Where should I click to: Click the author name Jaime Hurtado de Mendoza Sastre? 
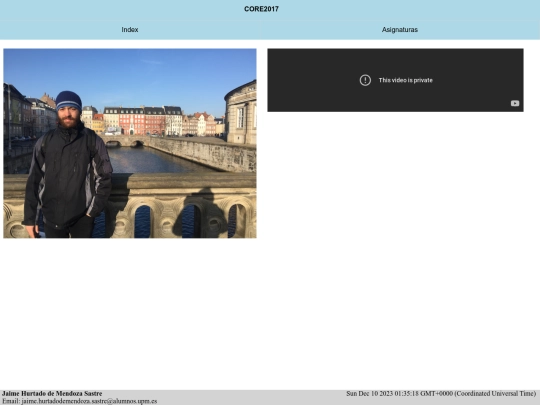tap(52, 393)
